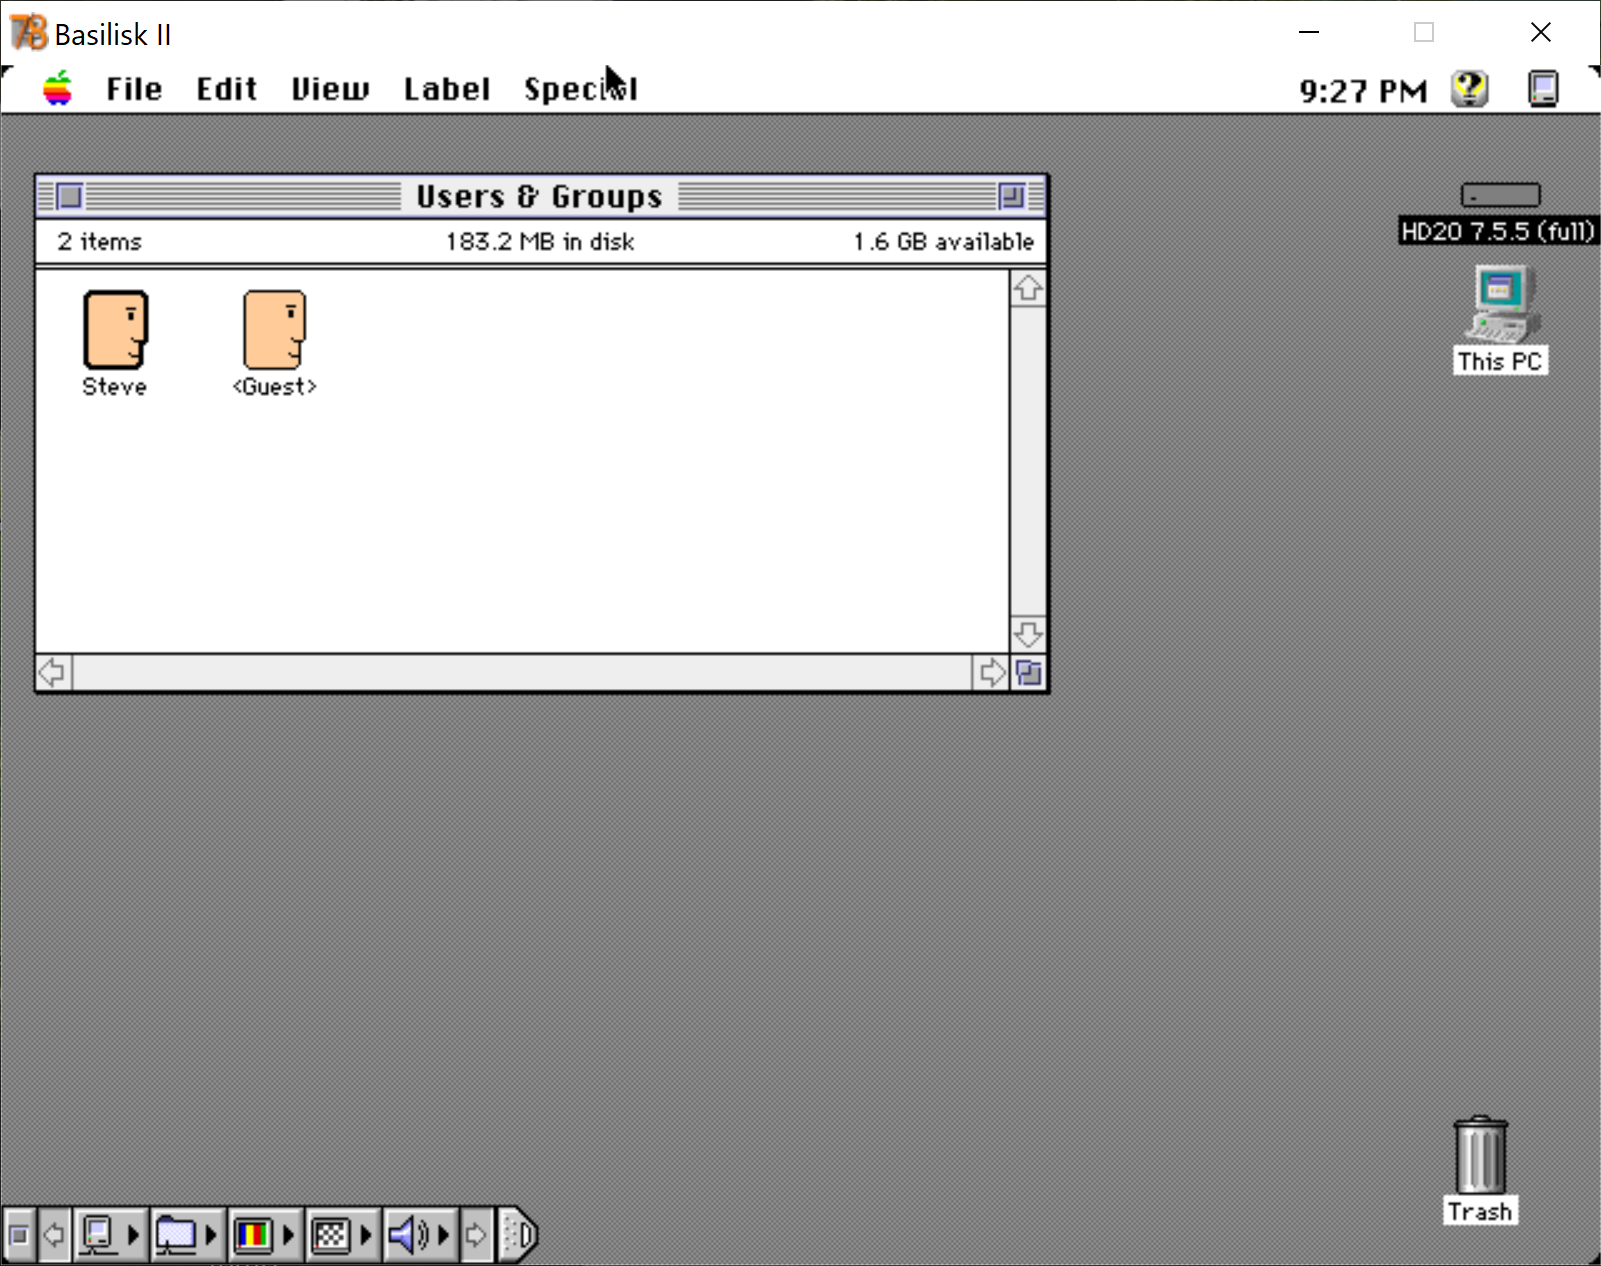Open the Edit menu
This screenshot has width=1601, height=1266.
tap(227, 89)
